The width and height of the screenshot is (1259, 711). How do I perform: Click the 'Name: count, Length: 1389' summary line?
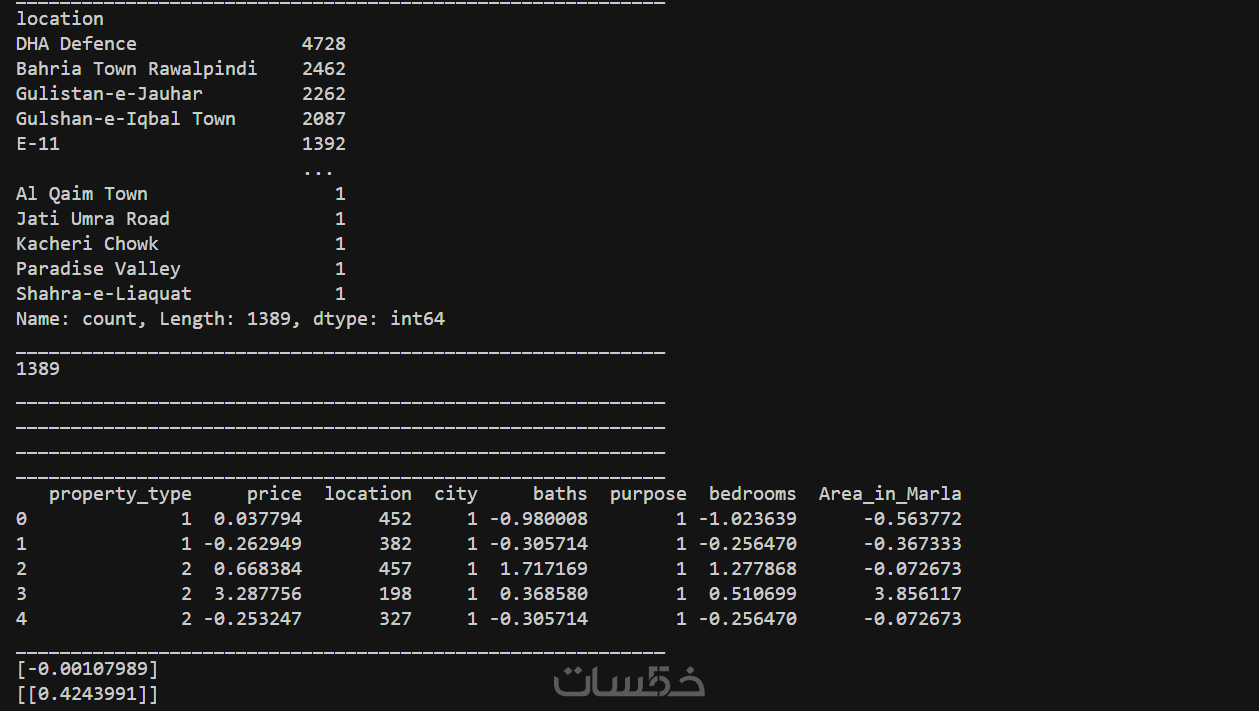pos(230,319)
